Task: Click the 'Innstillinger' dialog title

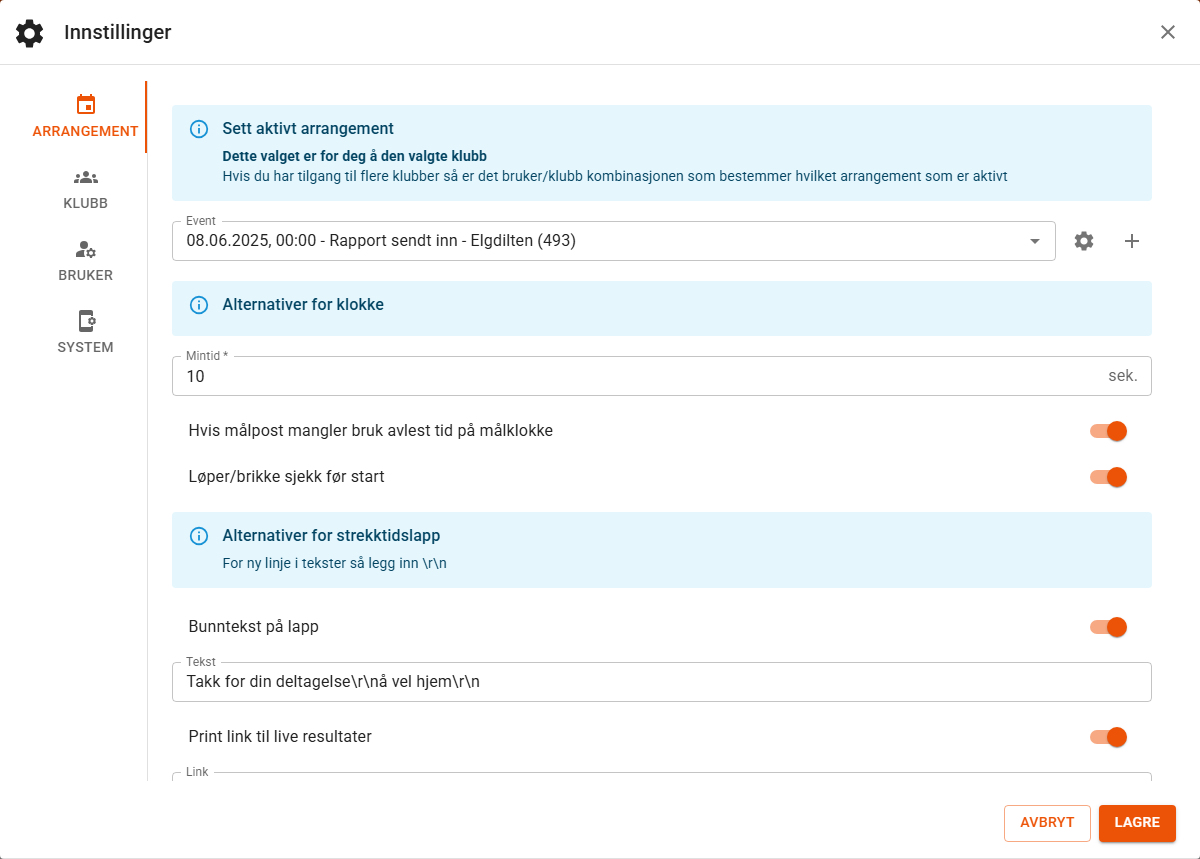Action: pos(118,33)
